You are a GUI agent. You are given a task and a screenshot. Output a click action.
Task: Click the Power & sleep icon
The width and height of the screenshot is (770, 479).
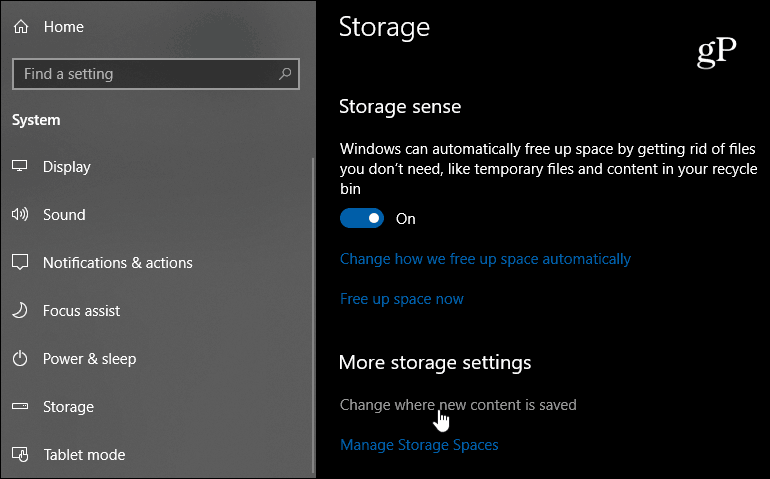[x=20, y=358]
